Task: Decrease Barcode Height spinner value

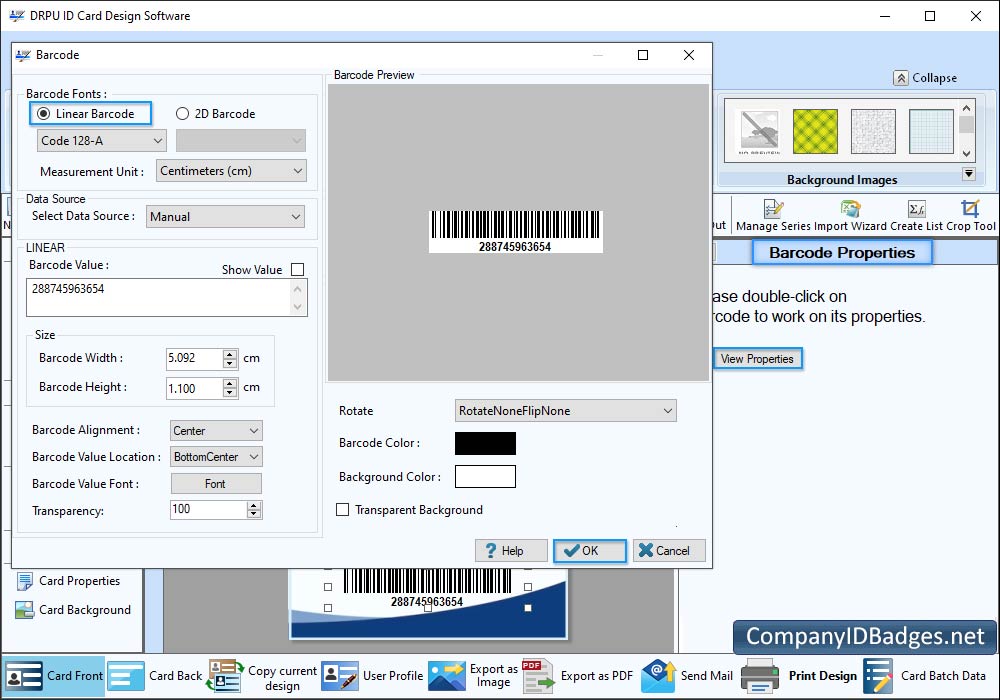Action: [230, 393]
